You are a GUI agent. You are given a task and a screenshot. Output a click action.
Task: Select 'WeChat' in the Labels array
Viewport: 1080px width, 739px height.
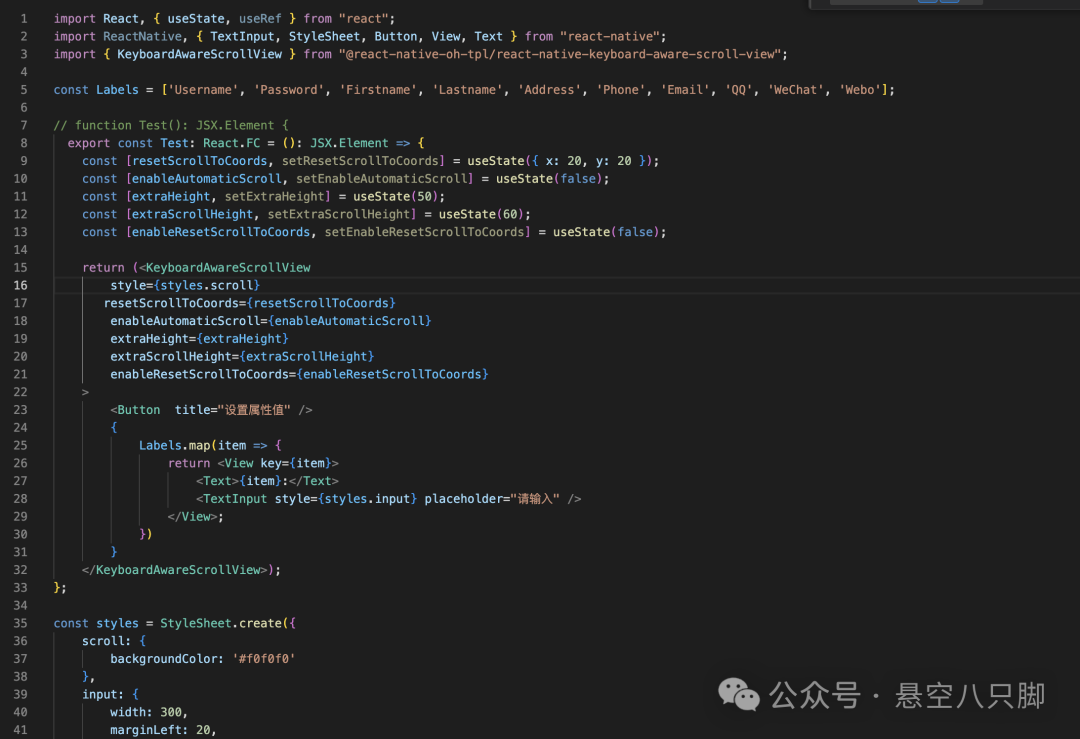click(796, 90)
